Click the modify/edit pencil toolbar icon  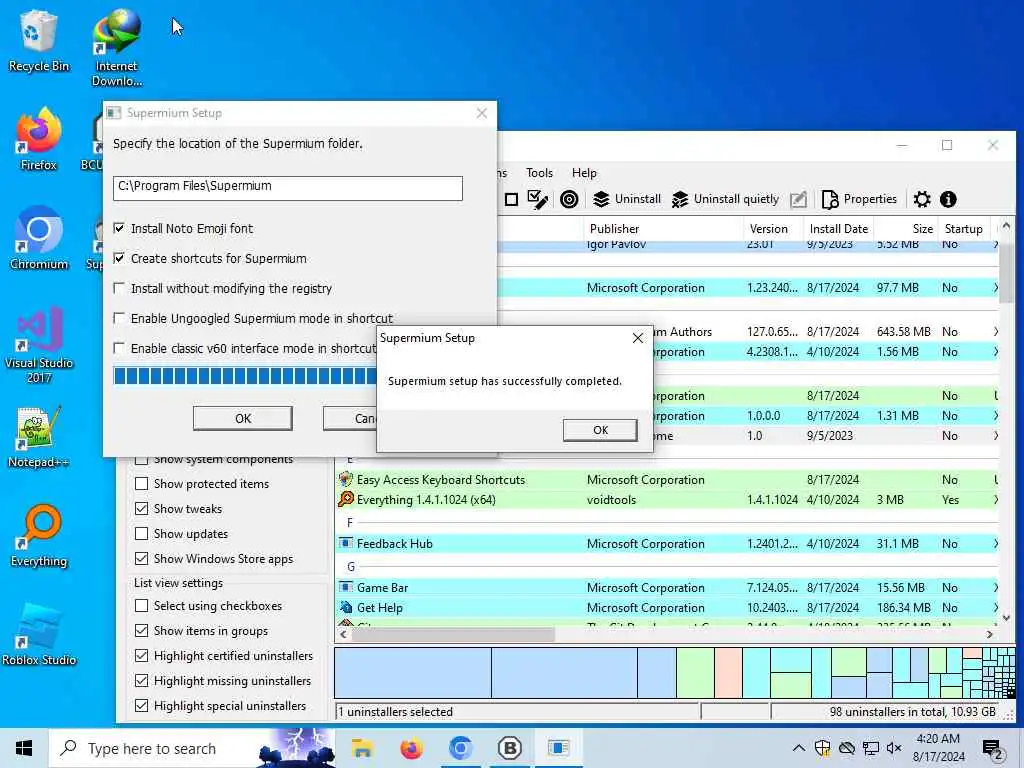click(x=798, y=199)
